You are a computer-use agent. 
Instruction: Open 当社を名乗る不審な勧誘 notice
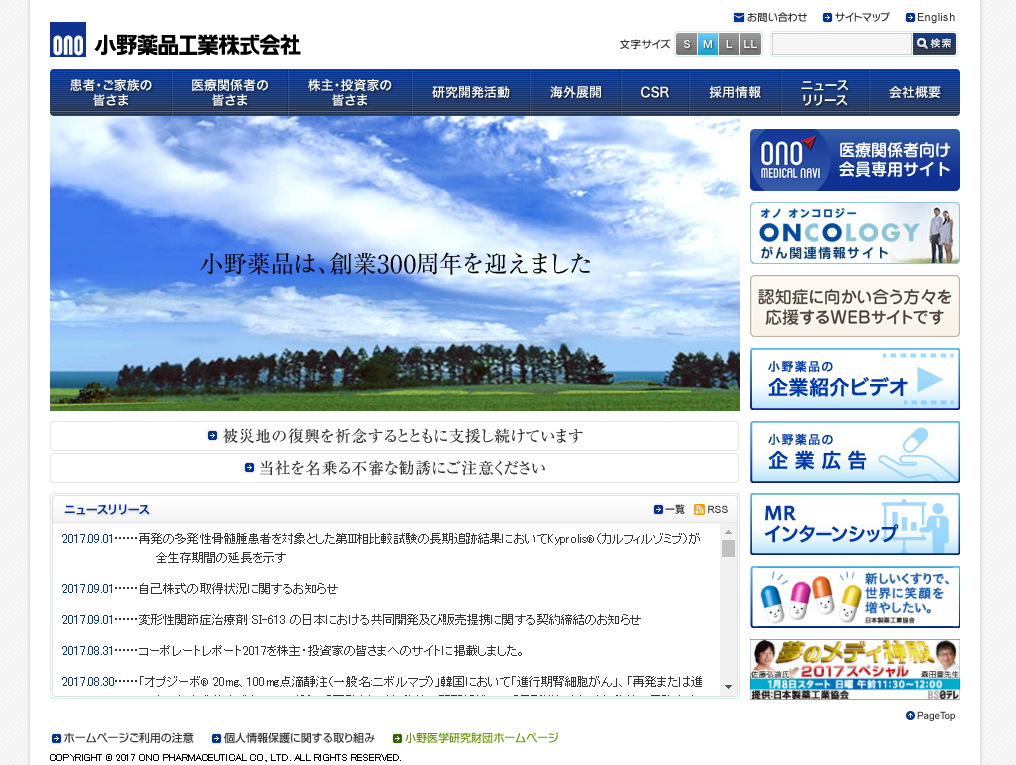[395, 468]
